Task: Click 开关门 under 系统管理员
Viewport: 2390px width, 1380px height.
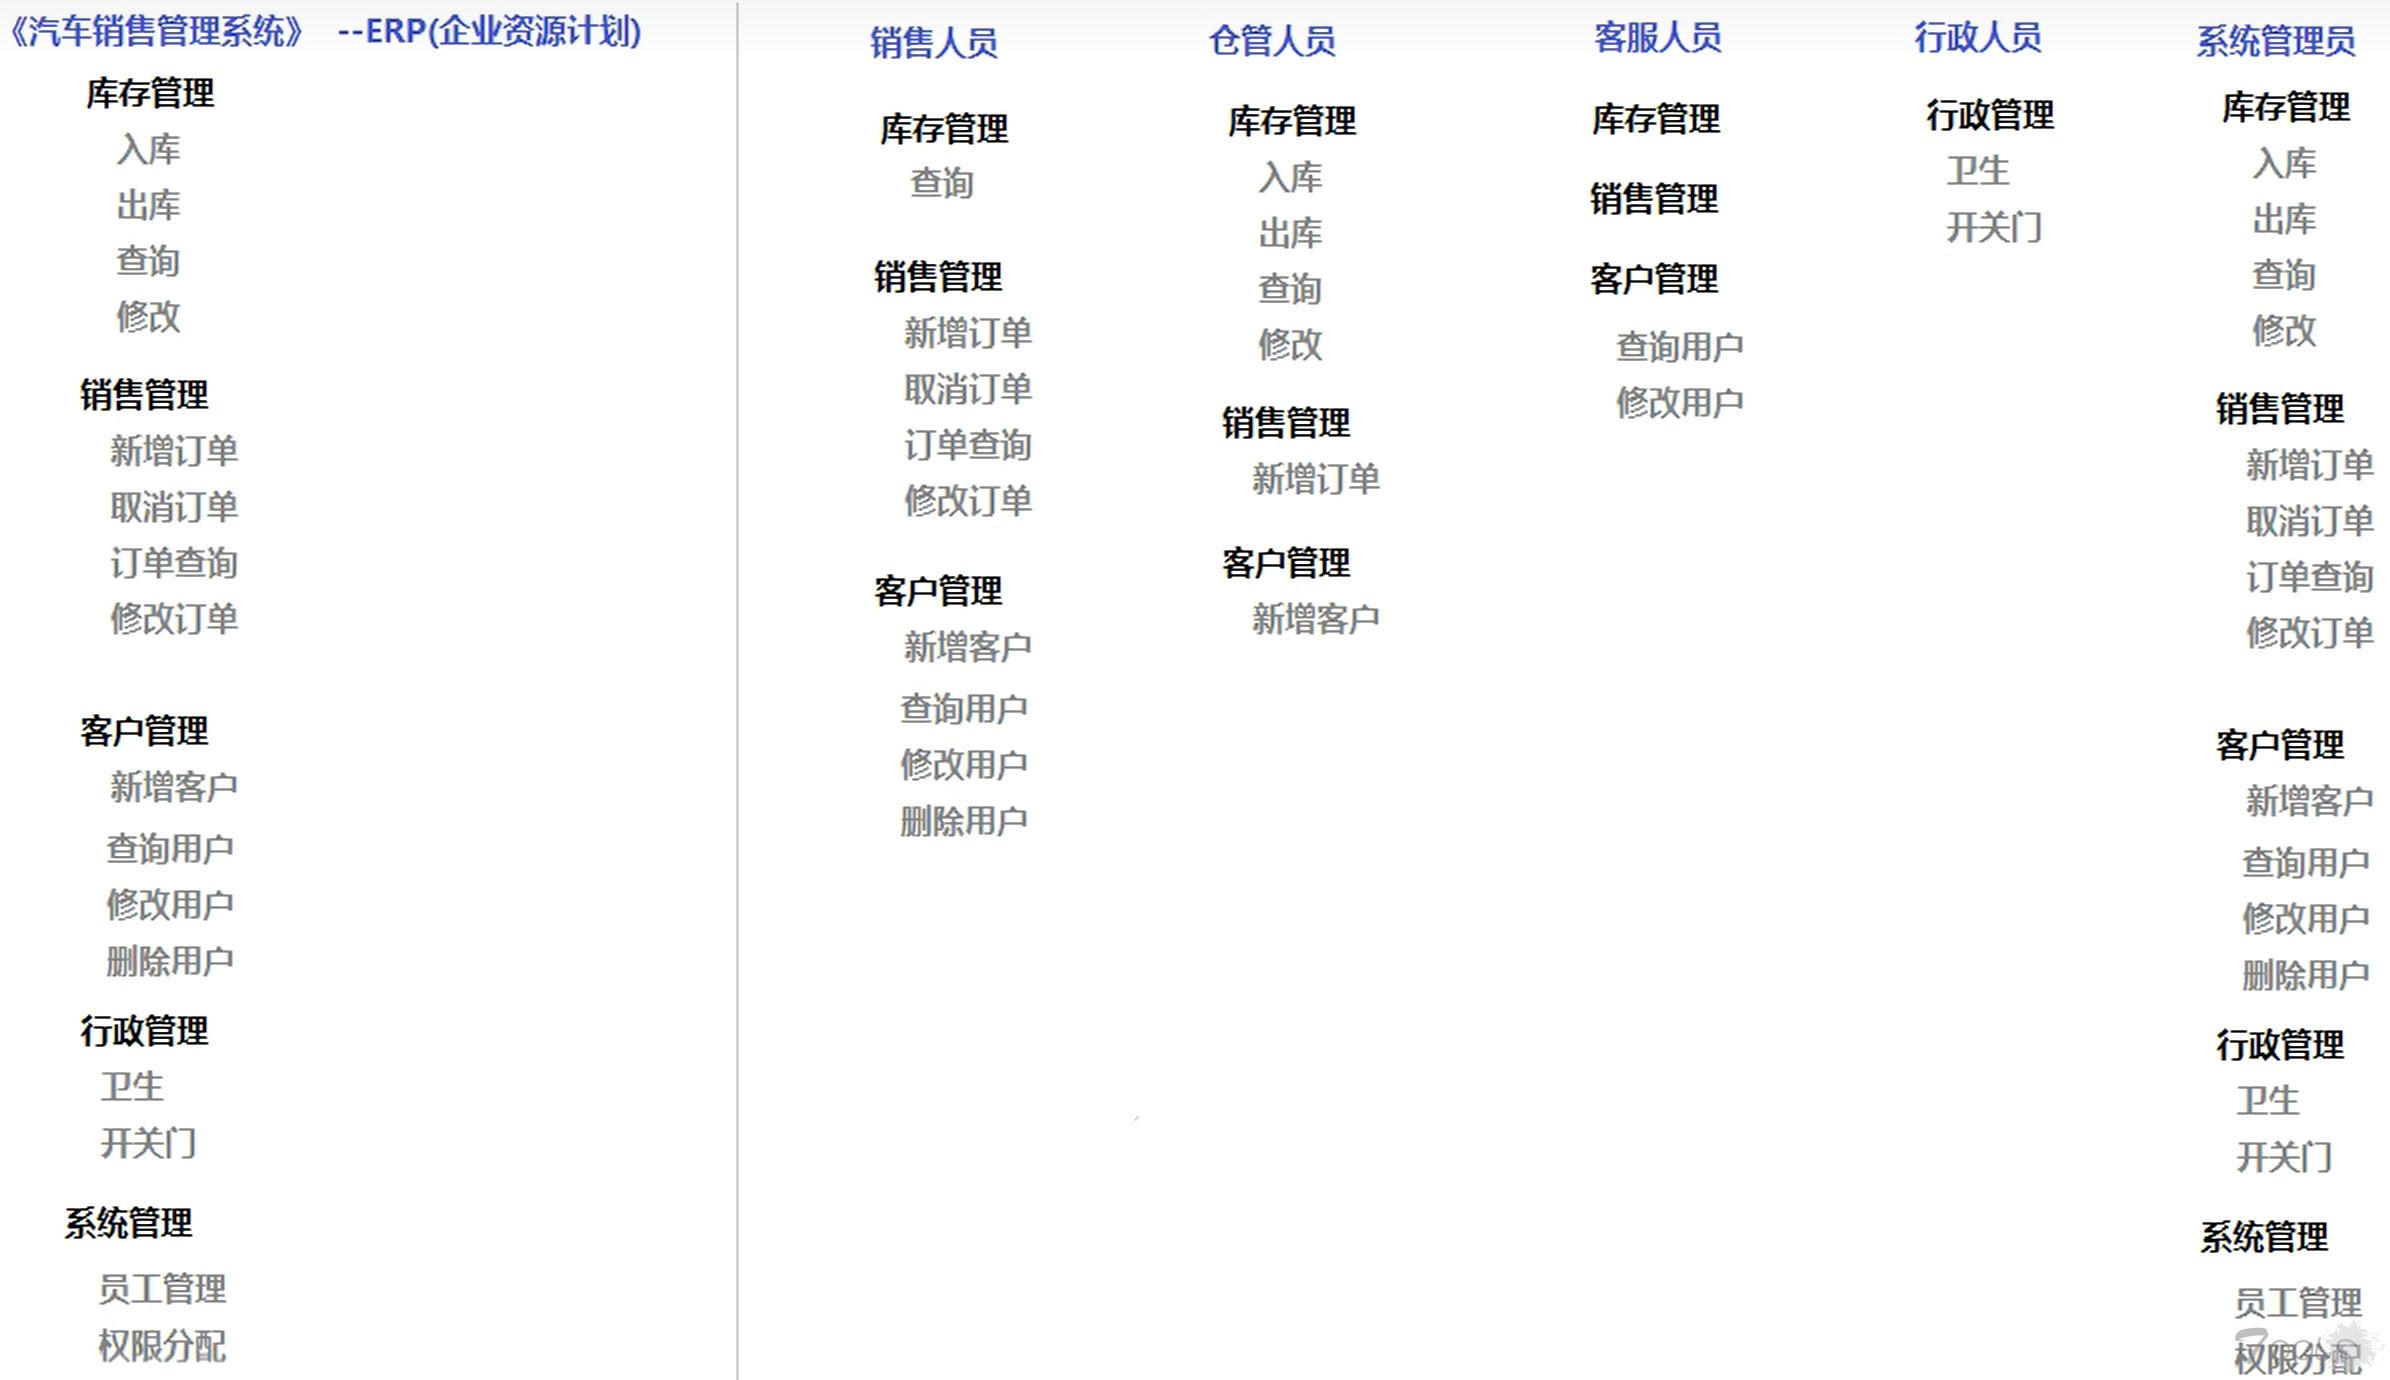Action: tap(2284, 1157)
